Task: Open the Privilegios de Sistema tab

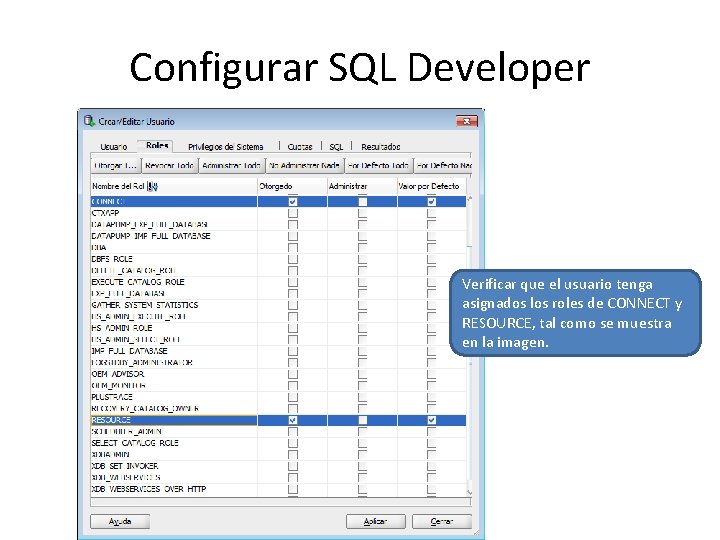Action: (225, 147)
